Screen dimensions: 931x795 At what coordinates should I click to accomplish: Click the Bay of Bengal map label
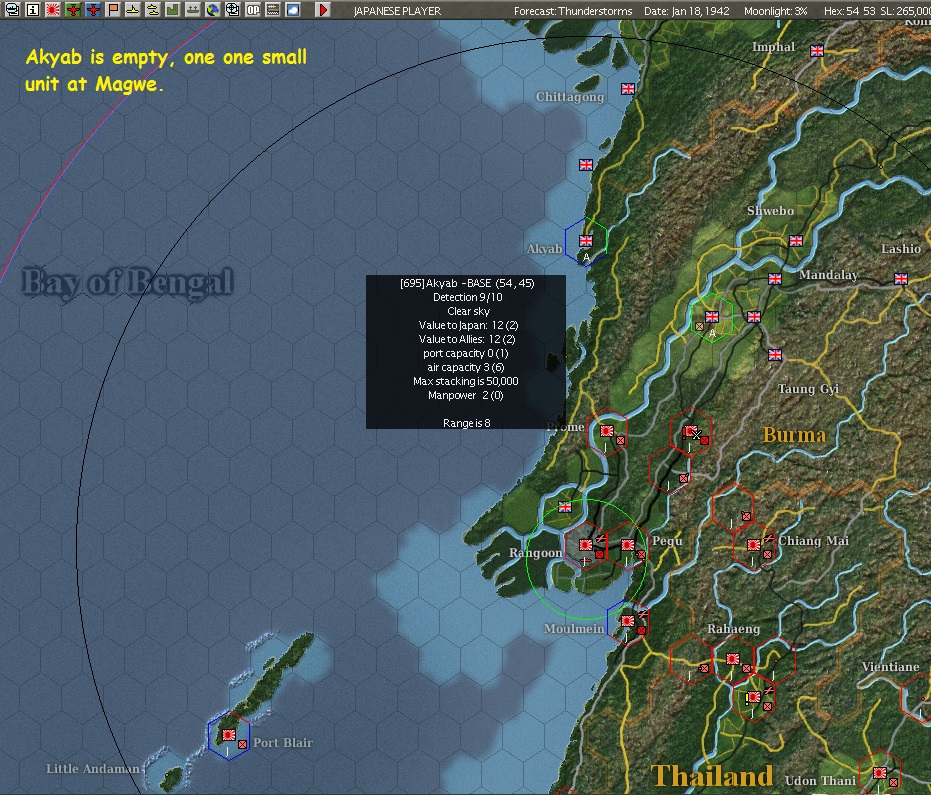128,282
